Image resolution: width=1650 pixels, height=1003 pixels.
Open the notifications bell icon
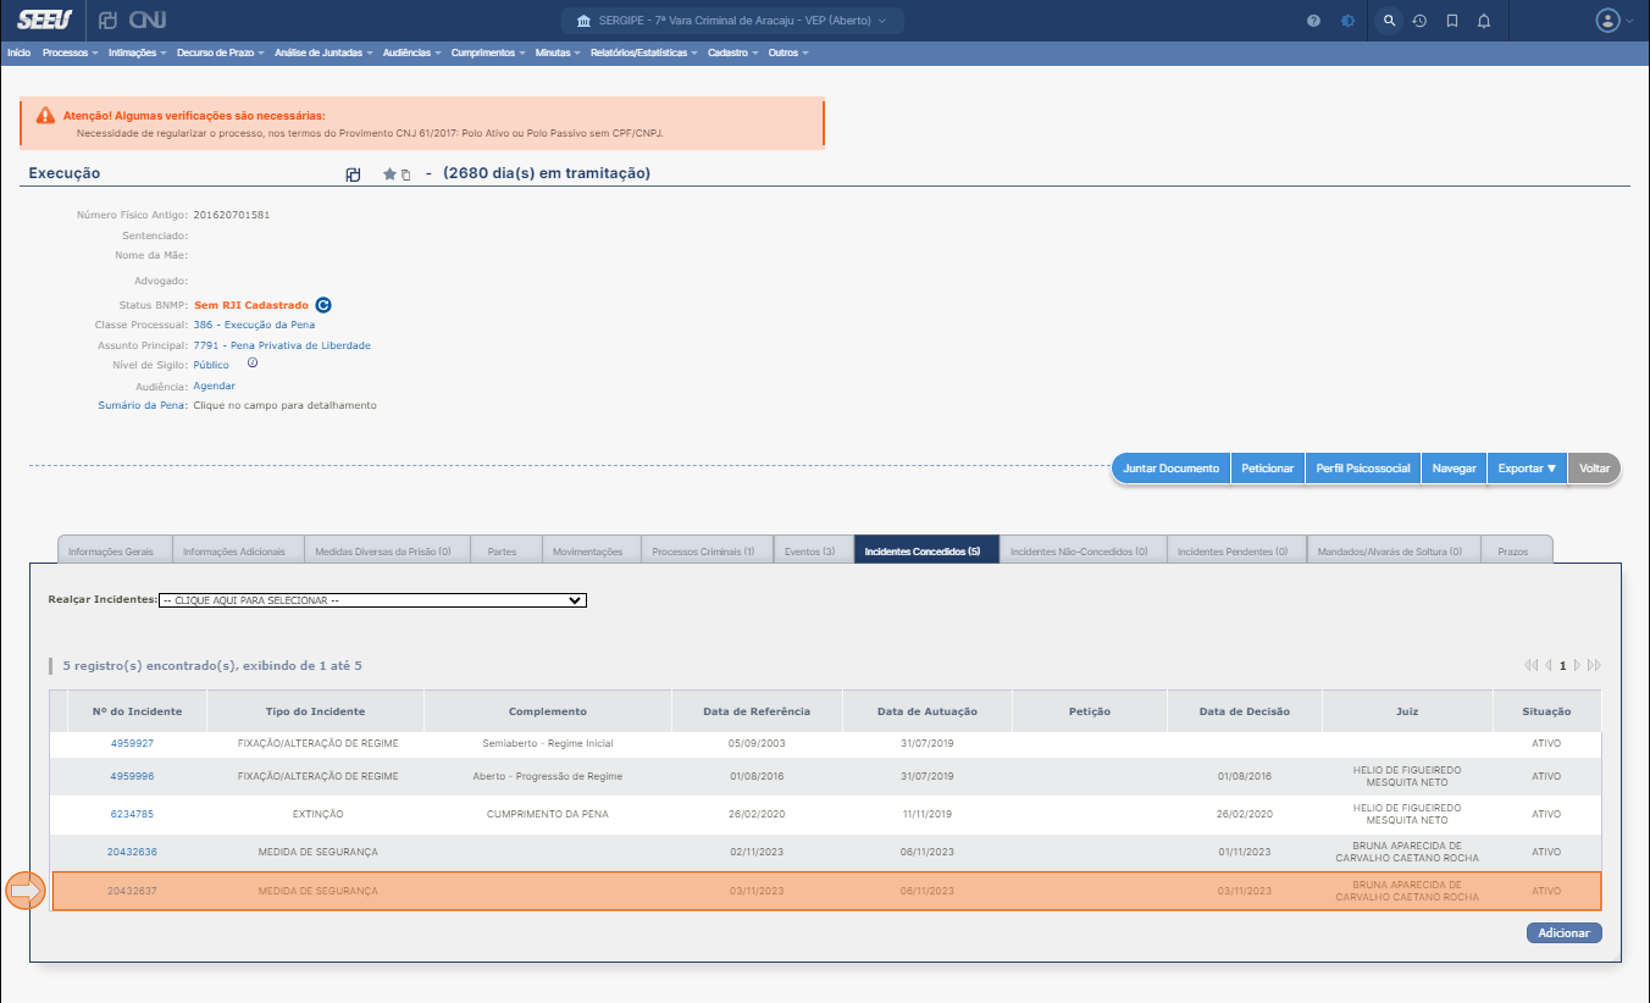[x=1484, y=21]
